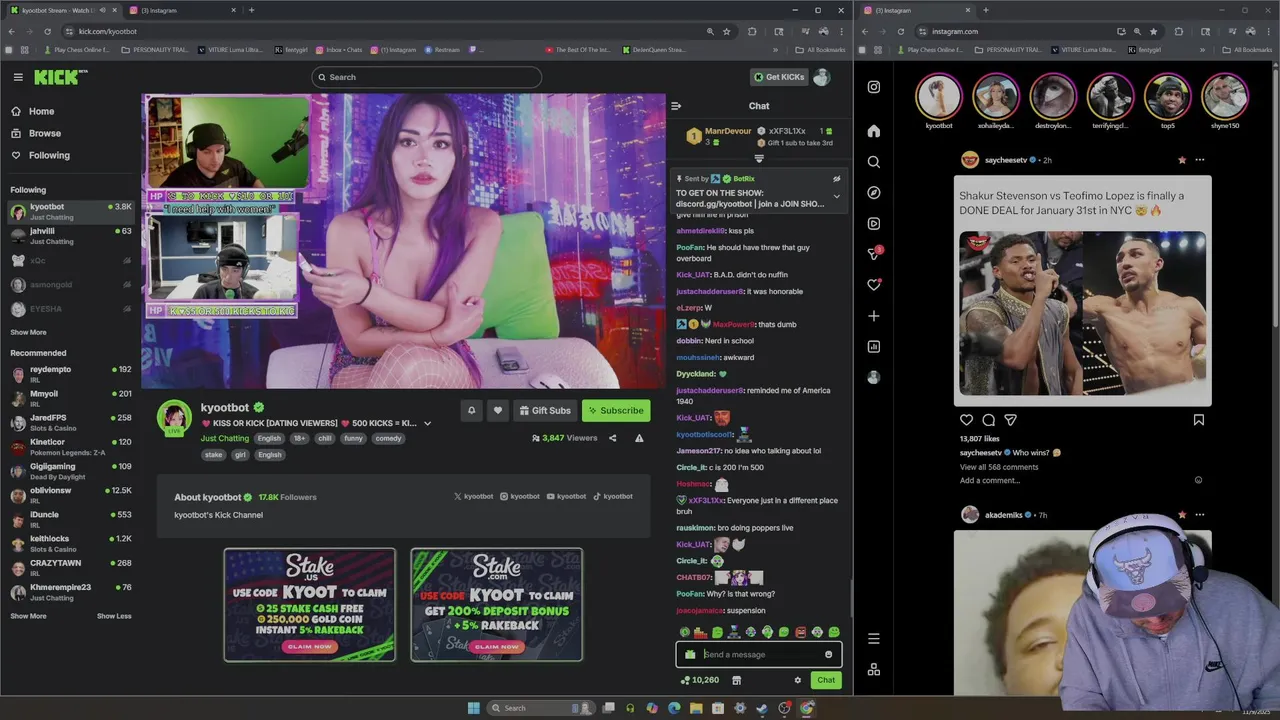1280x720 pixels.
Task: Open Chrome icon on the taskbar
Action: [x=807, y=708]
